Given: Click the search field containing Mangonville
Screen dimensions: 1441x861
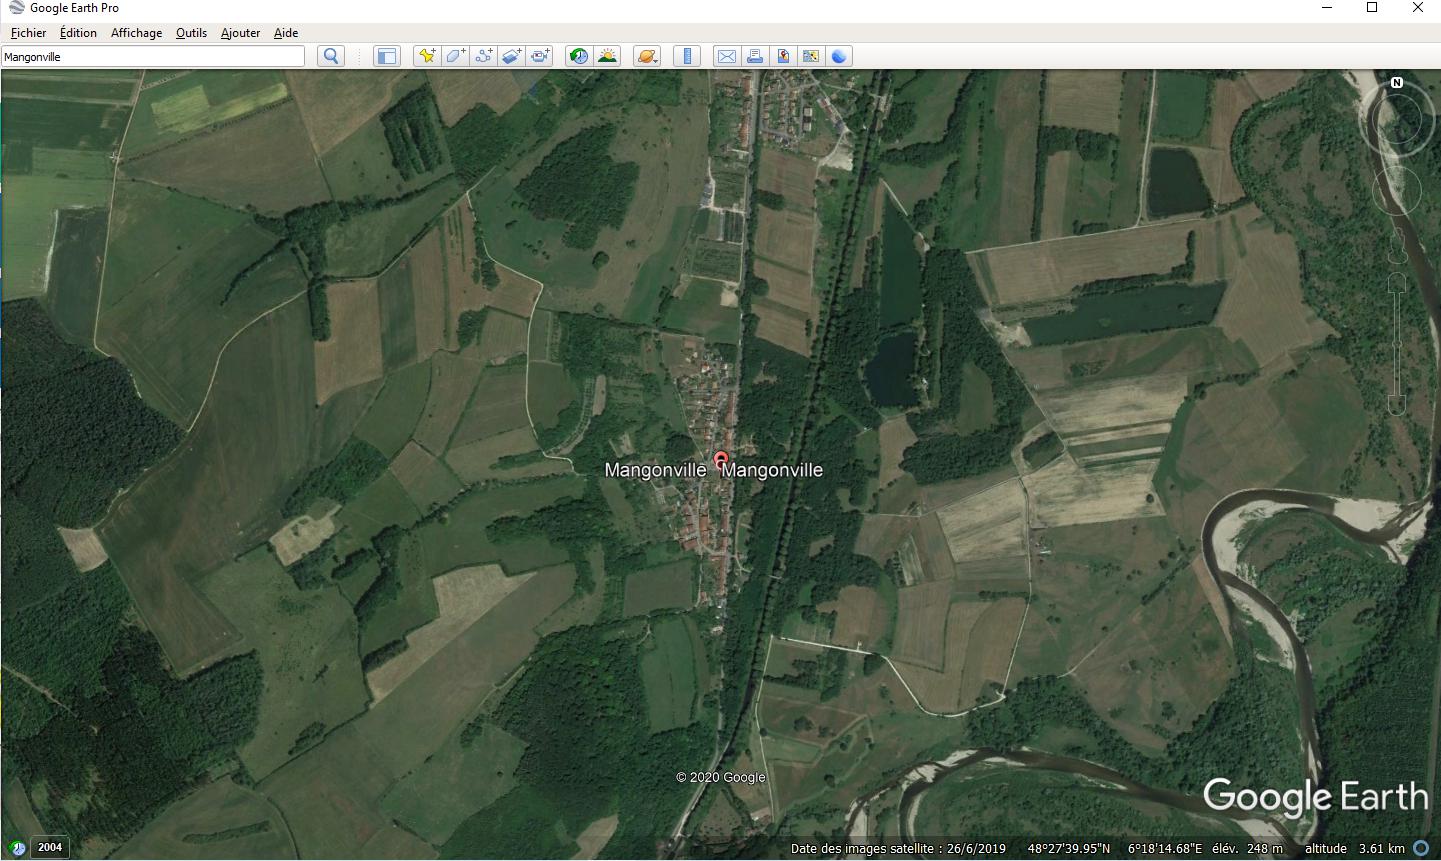Looking at the screenshot, I should pos(153,57).
